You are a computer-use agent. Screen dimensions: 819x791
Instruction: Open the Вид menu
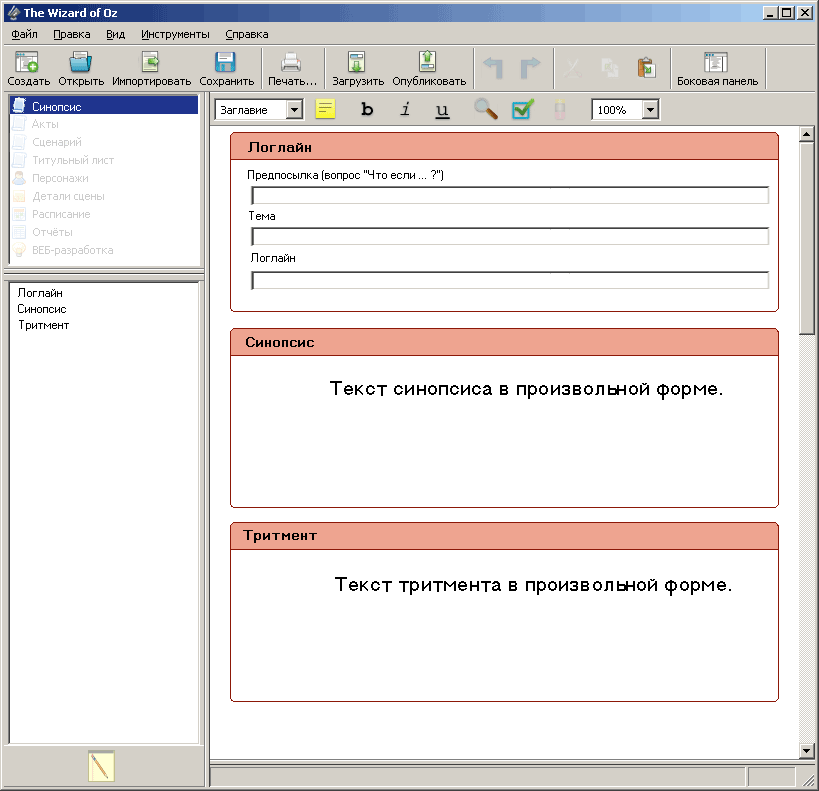point(115,34)
